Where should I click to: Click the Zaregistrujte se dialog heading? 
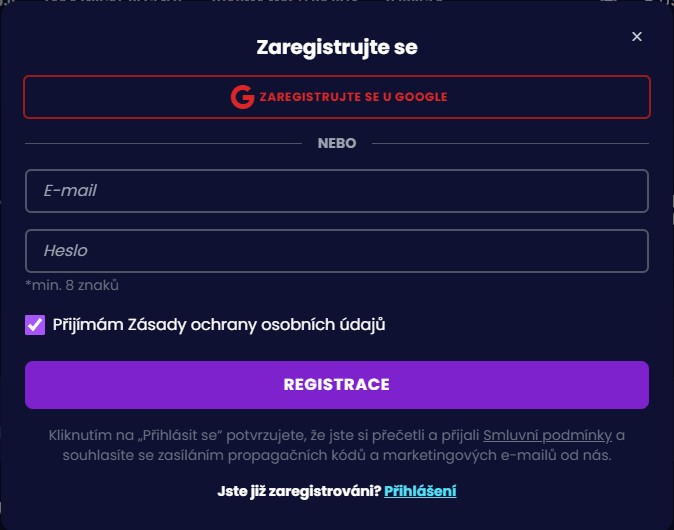(x=337, y=47)
